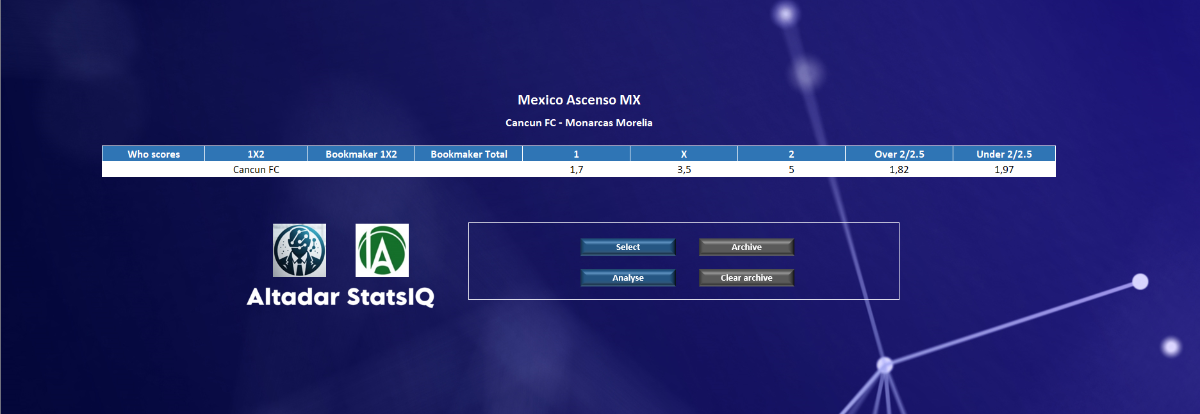
Task: Click the Archive button
Action: click(x=746, y=247)
